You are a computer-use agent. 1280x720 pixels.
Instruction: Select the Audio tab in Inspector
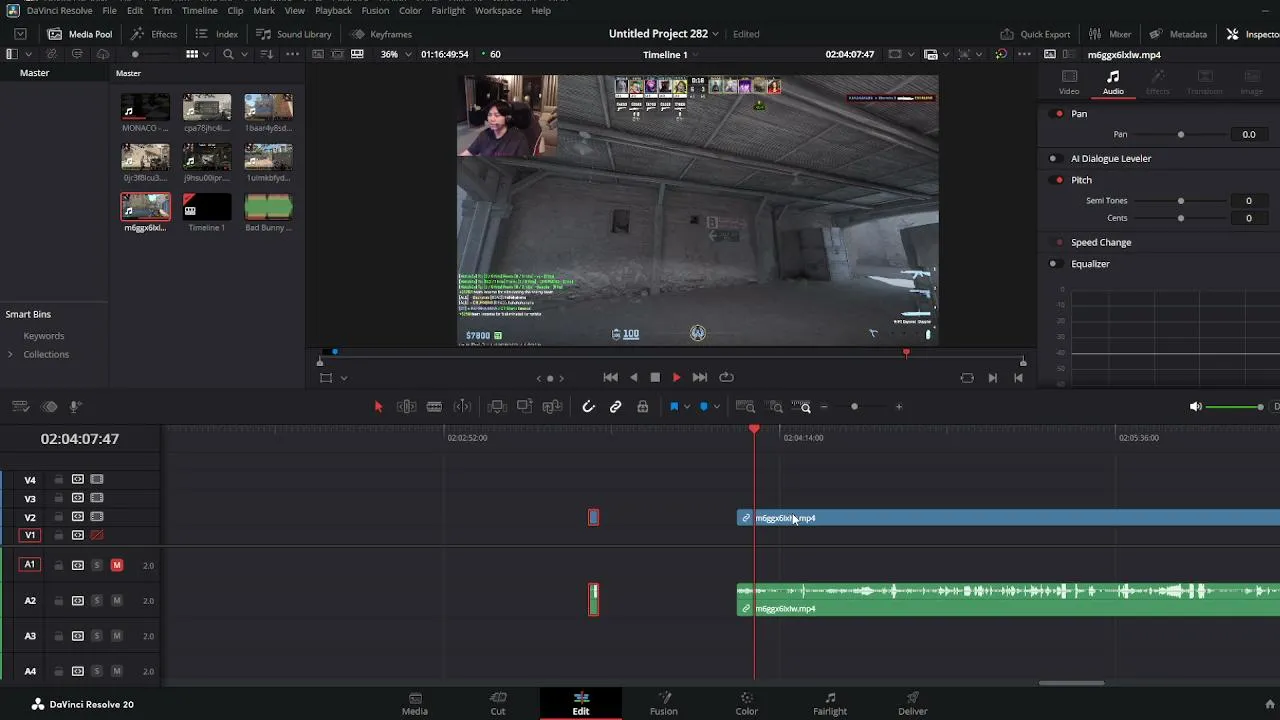(x=1113, y=83)
